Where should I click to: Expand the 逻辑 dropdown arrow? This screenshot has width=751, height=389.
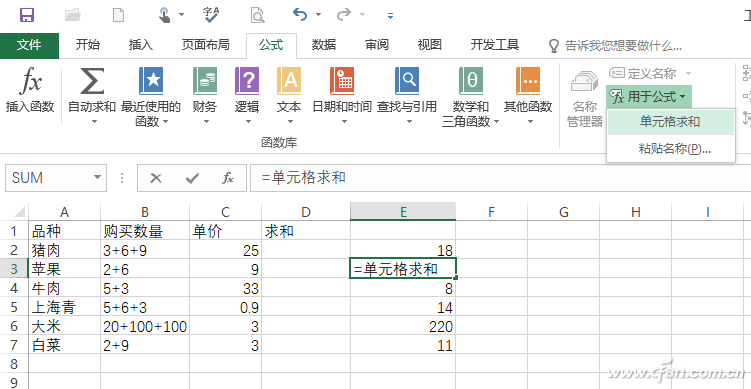(x=248, y=122)
